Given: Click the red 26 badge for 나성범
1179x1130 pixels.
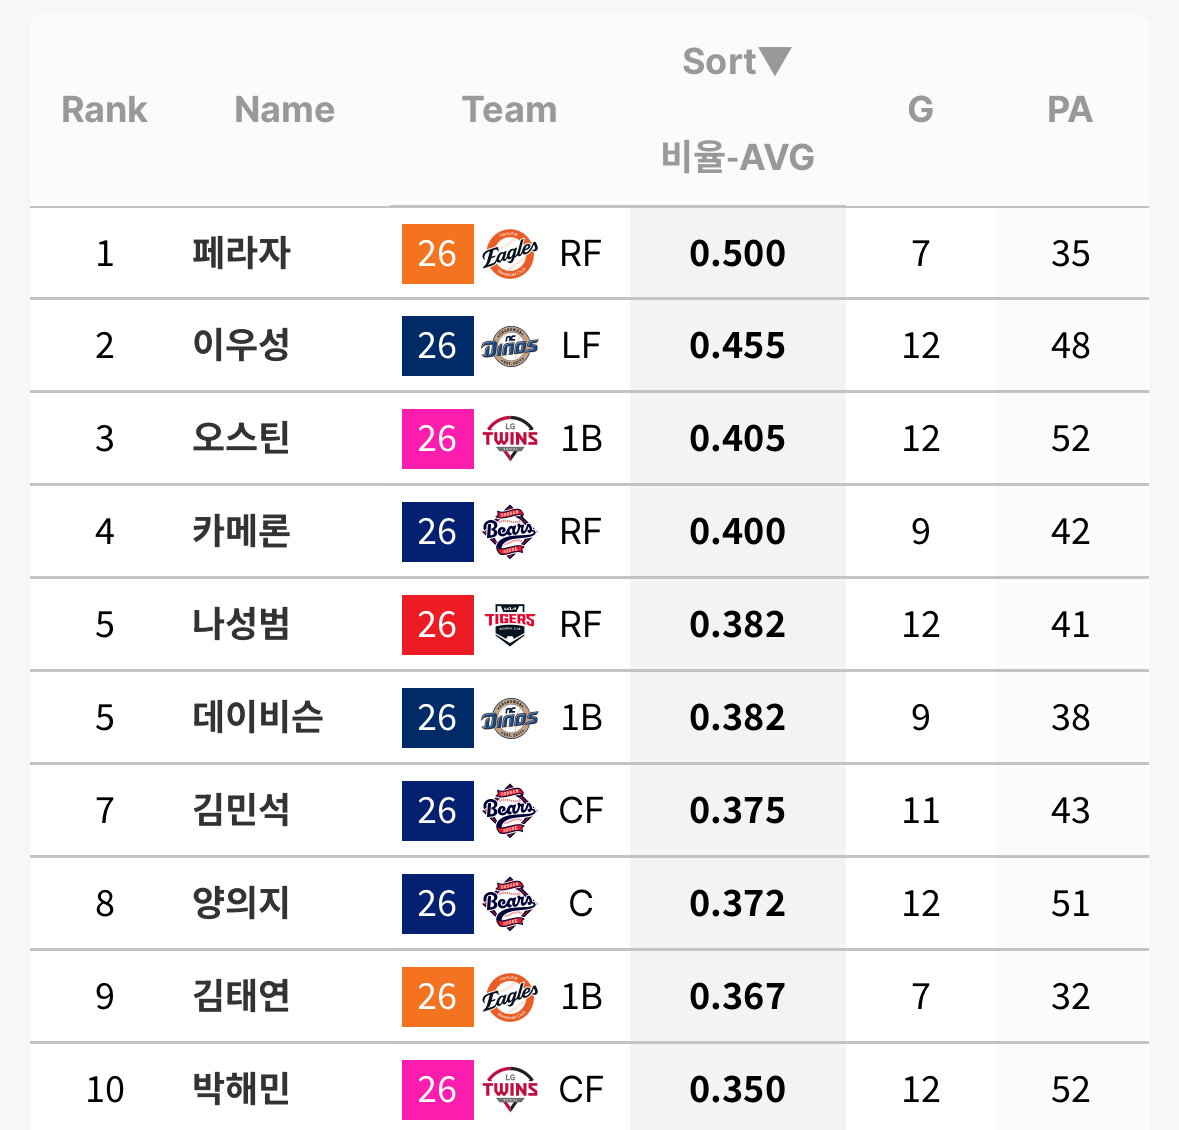Looking at the screenshot, I should [438, 626].
